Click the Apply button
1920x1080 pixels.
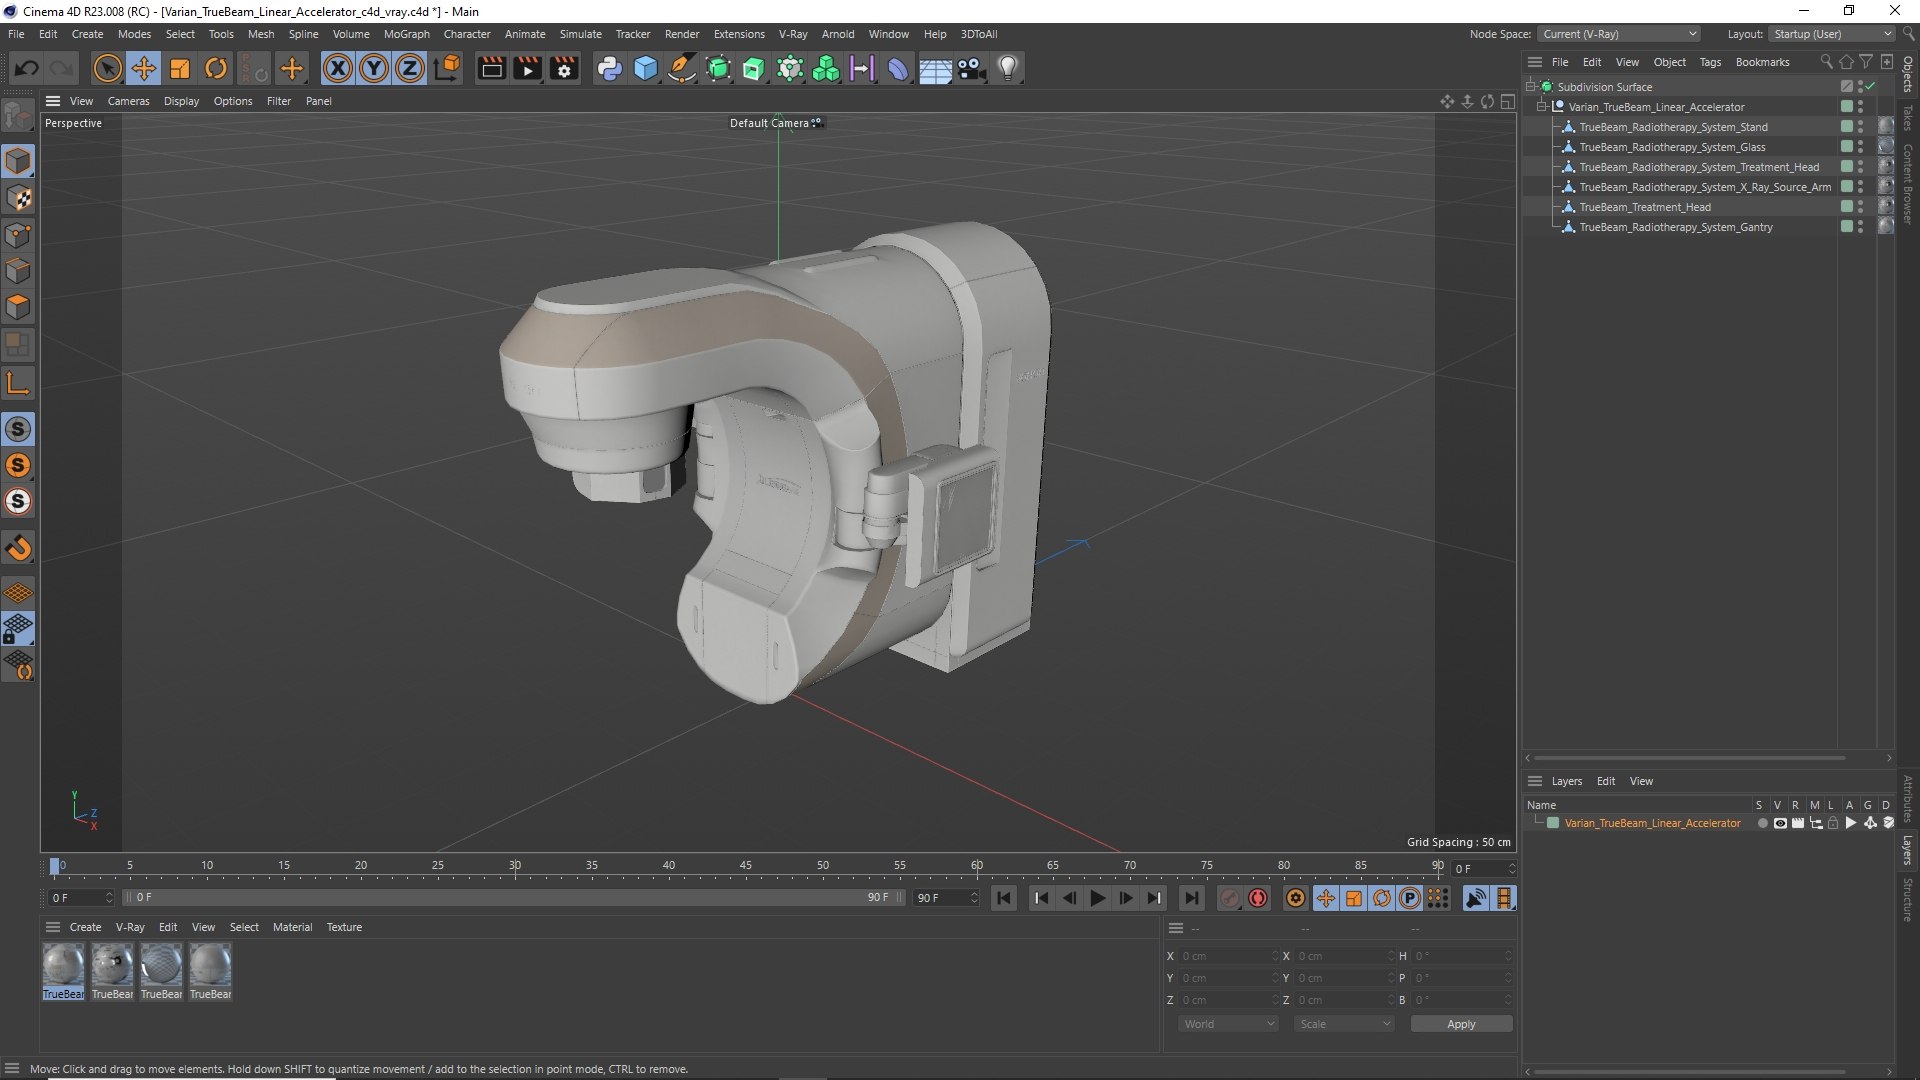(x=1461, y=1024)
